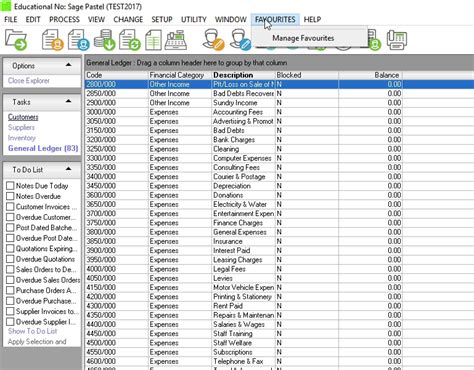The width and height of the screenshot is (474, 370).
Task: Open the Customers task link
Action: point(23,117)
